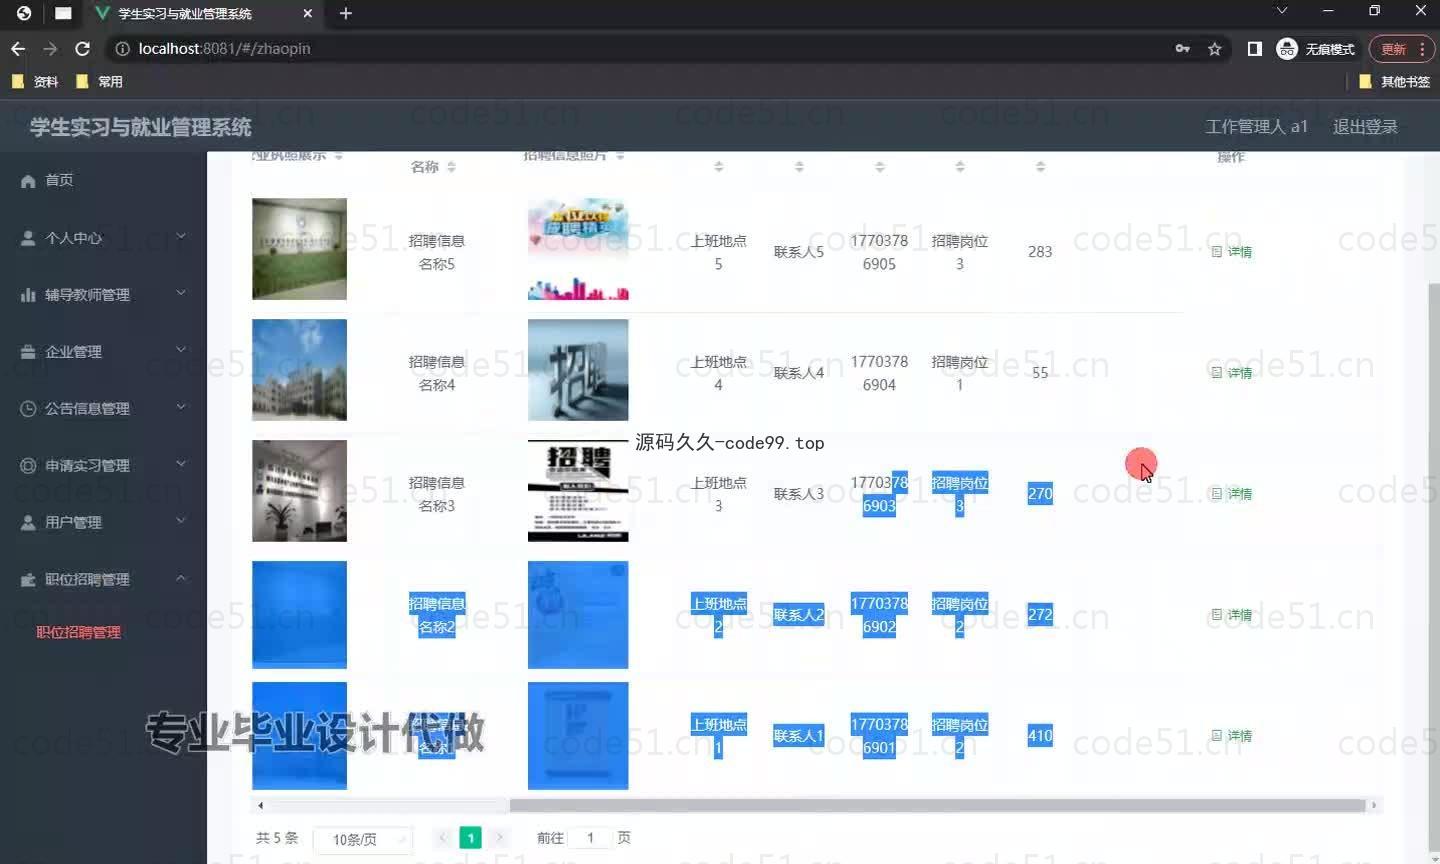Image resolution: width=1440 pixels, height=864 pixels.
Task: Close the 学生实习与就业管理系统 tab
Action: 307,13
